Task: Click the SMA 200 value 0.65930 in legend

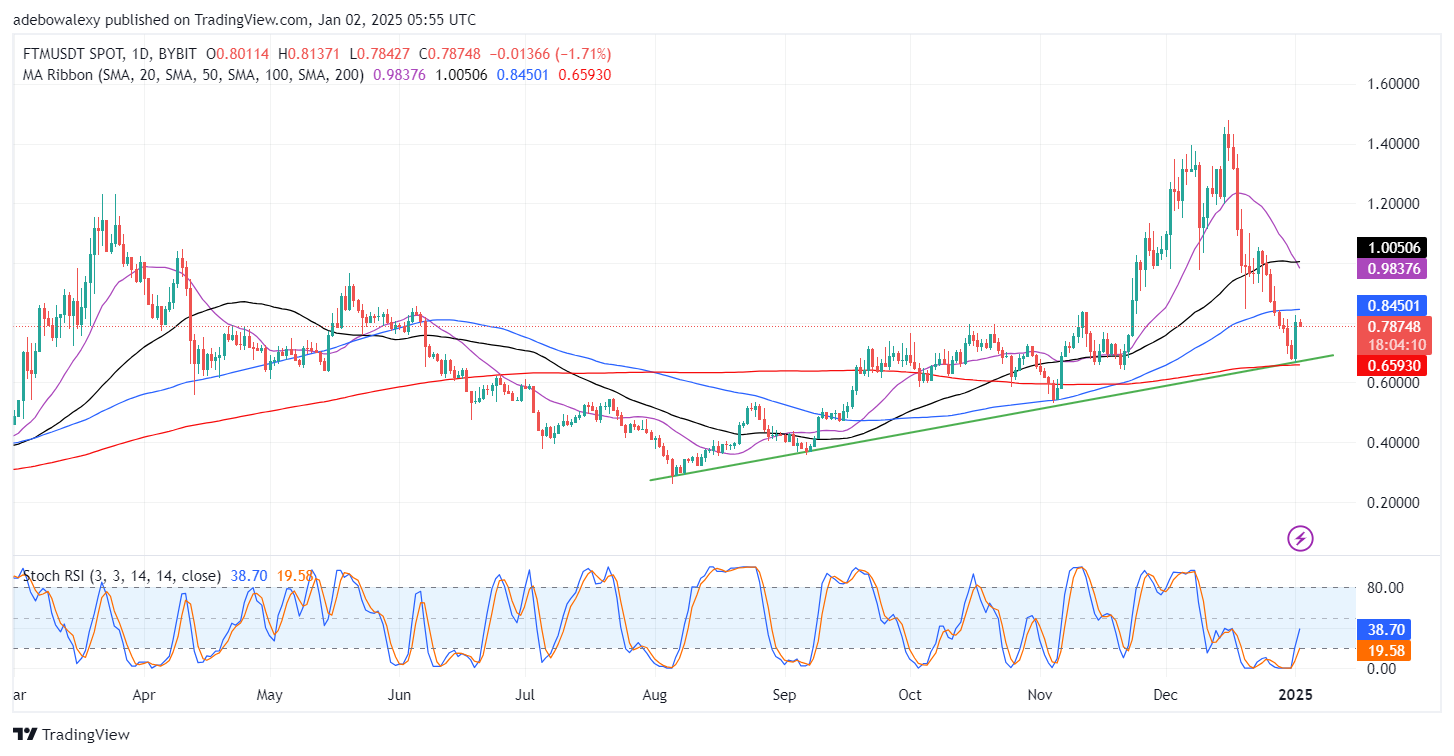Action: click(x=584, y=74)
